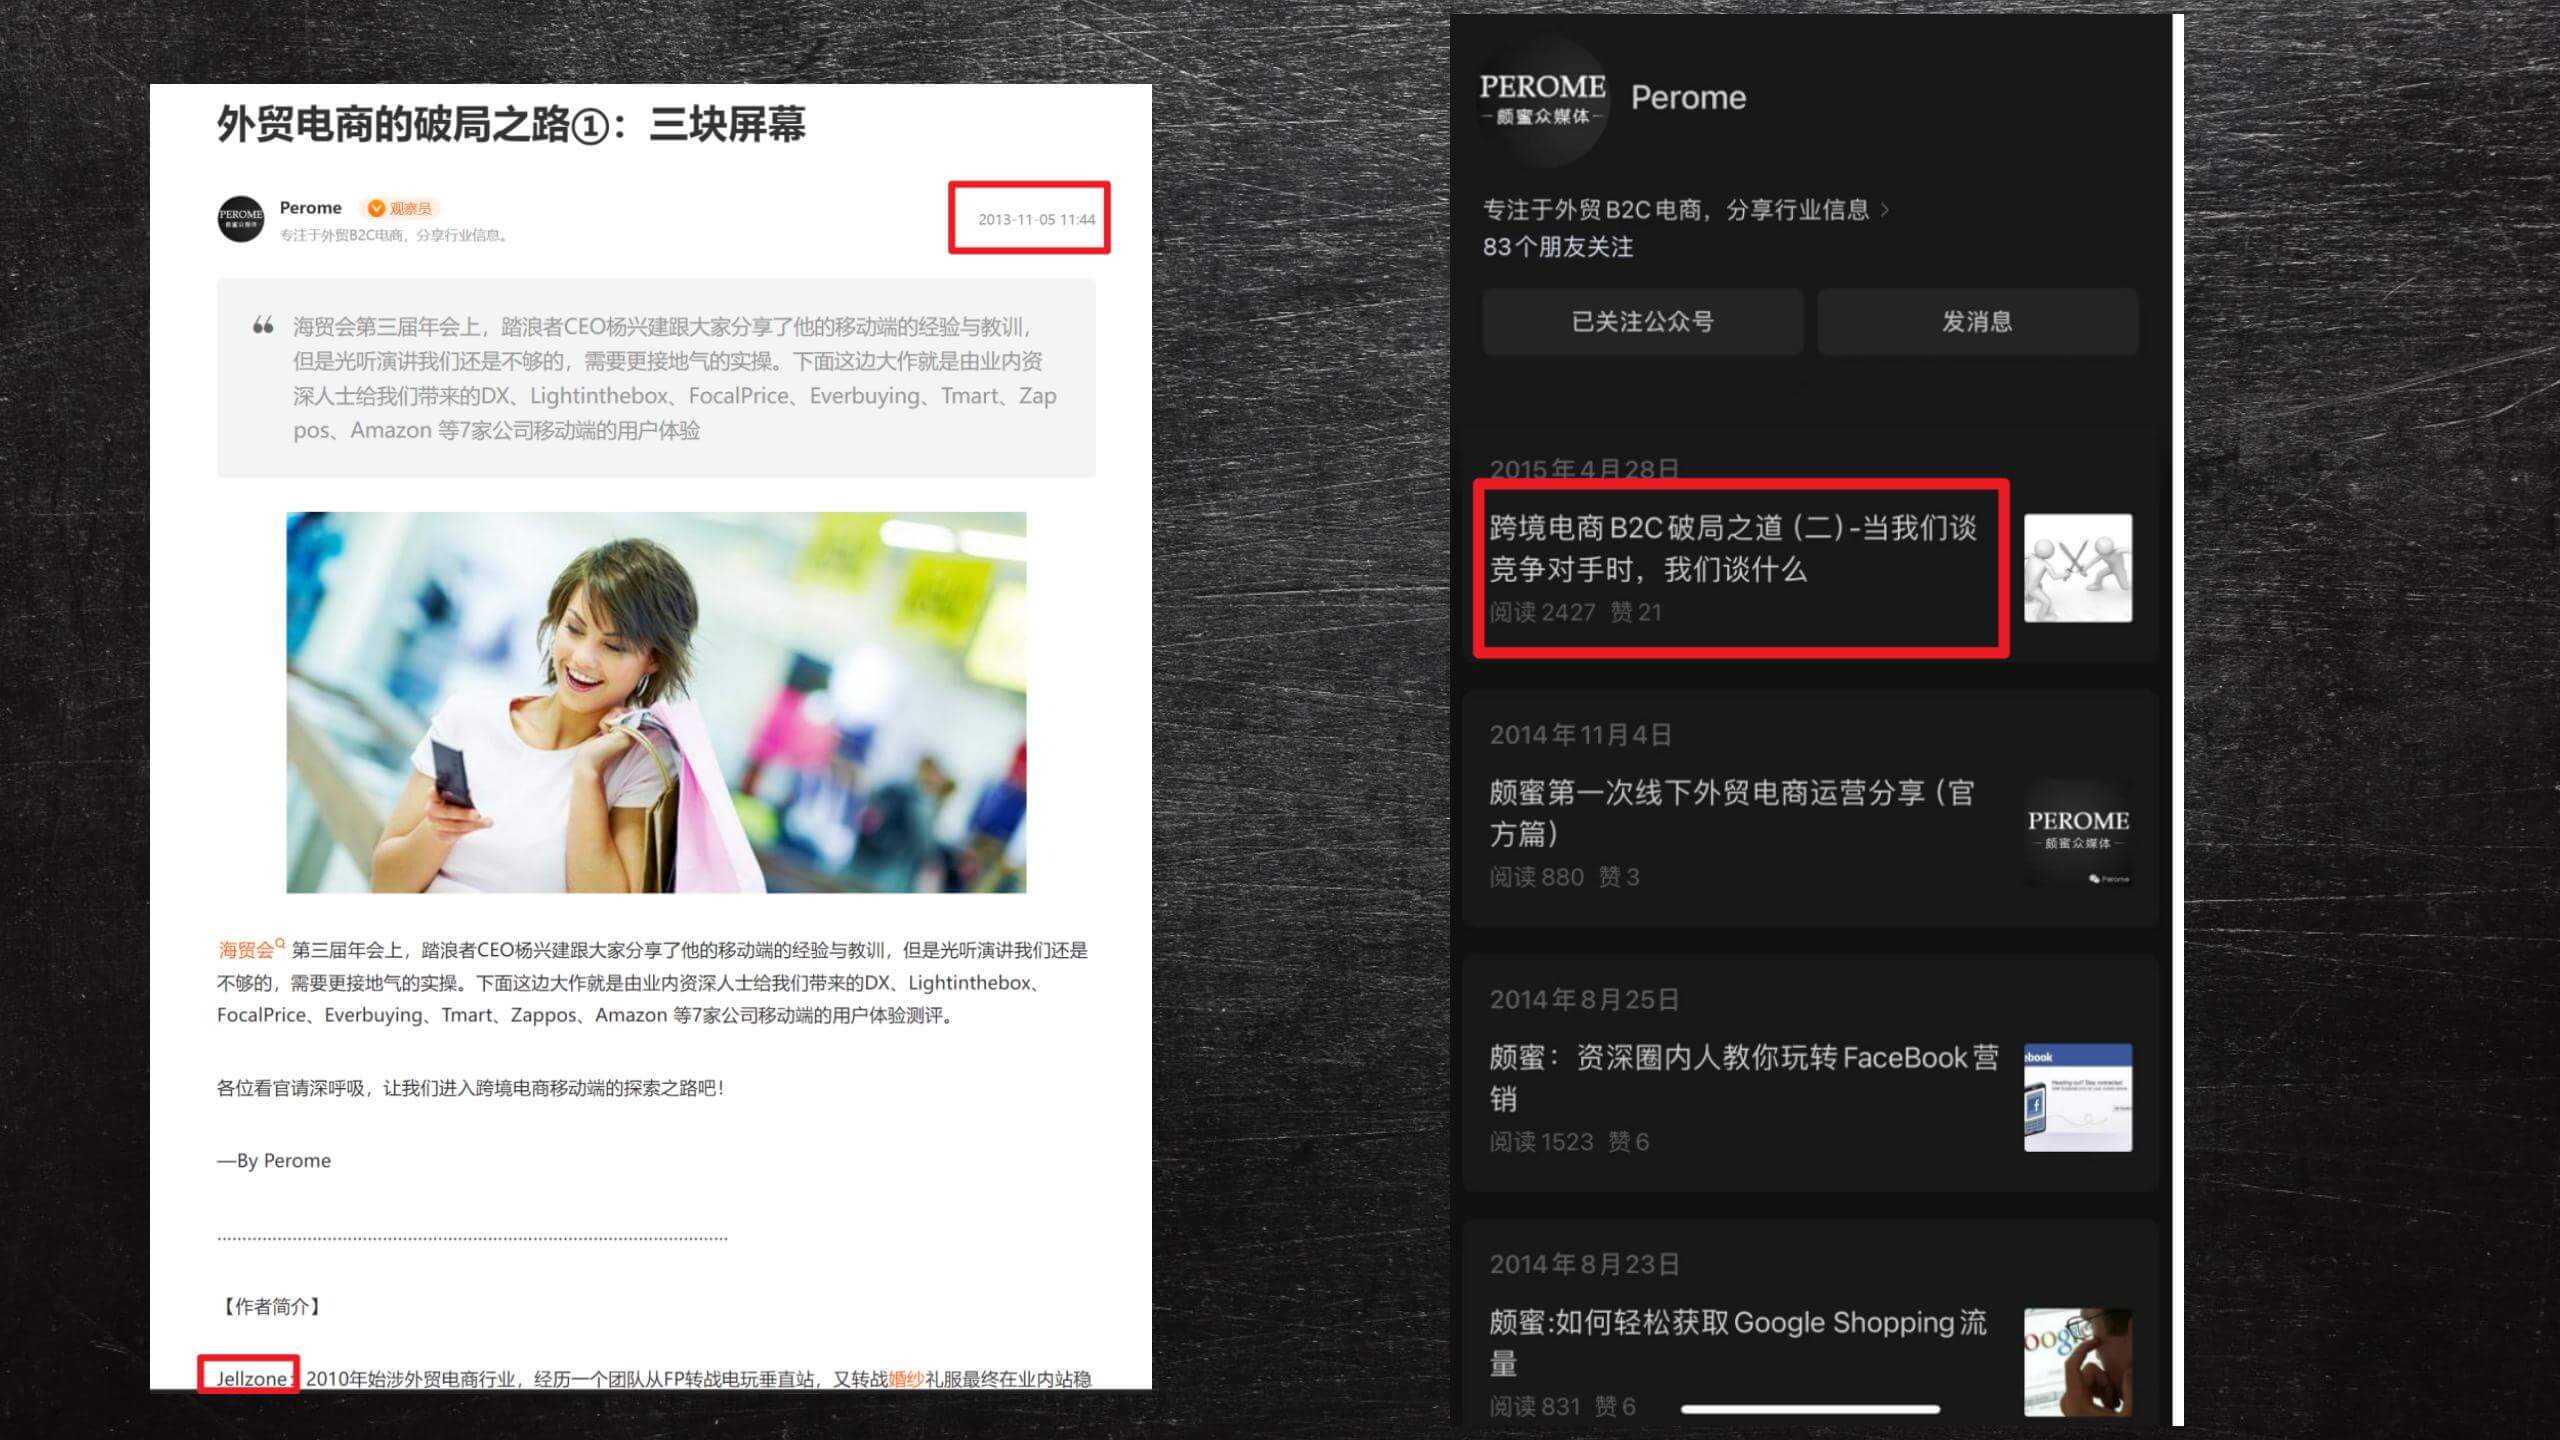The height and width of the screenshot is (1440, 2560).
Task: Click 阅读 2427 赞 21 stats text
Action: tap(1575, 612)
